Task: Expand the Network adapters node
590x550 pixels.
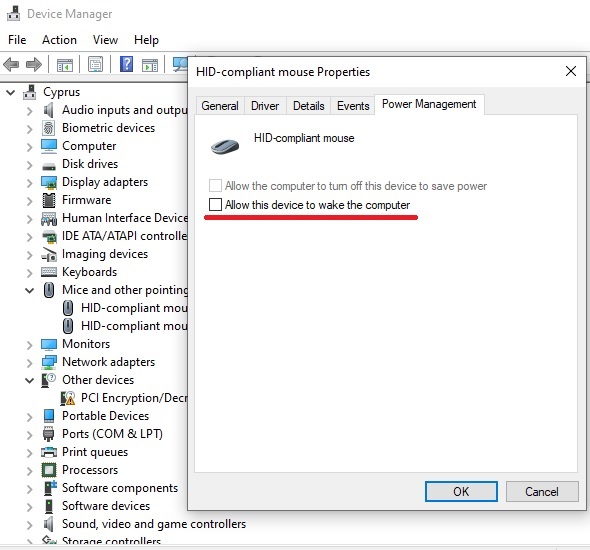Action: click(30, 363)
